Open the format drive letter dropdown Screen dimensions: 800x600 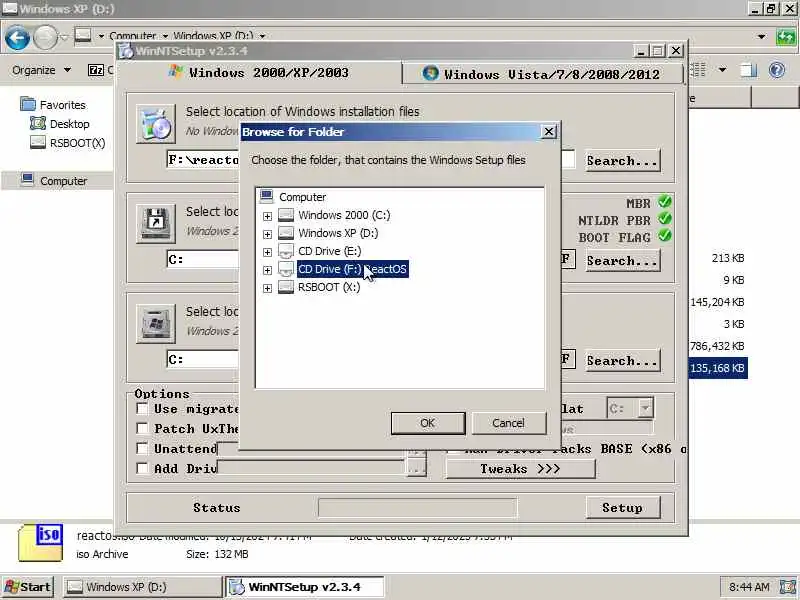click(x=645, y=409)
